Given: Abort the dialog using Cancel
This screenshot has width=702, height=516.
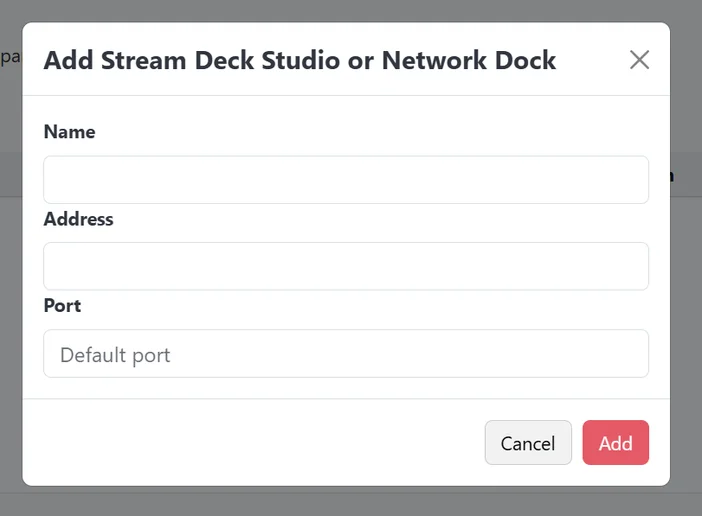Looking at the screenshot, I should 528,443.
